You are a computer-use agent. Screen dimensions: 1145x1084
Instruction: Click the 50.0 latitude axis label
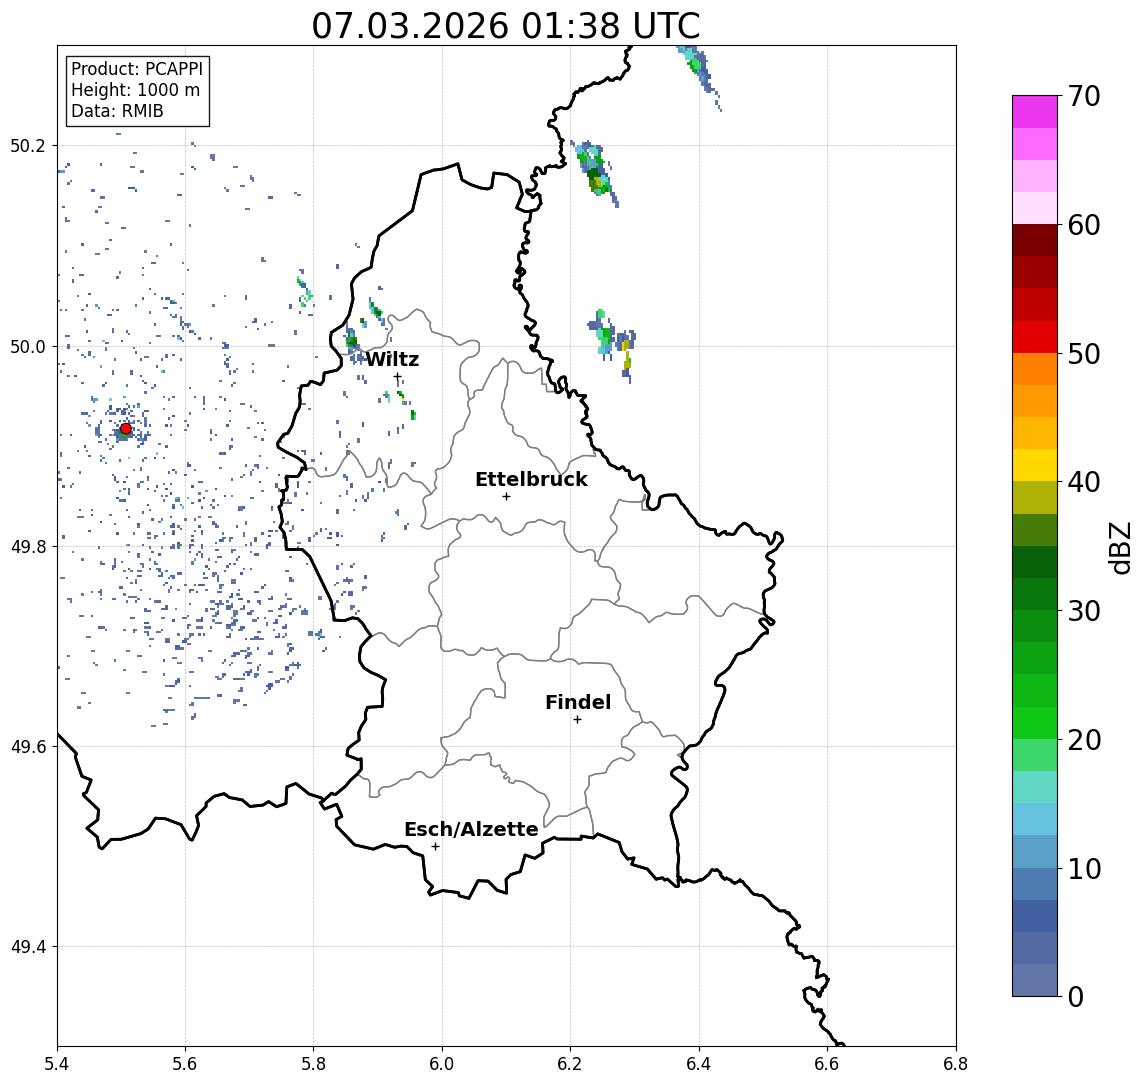point(27,346)
